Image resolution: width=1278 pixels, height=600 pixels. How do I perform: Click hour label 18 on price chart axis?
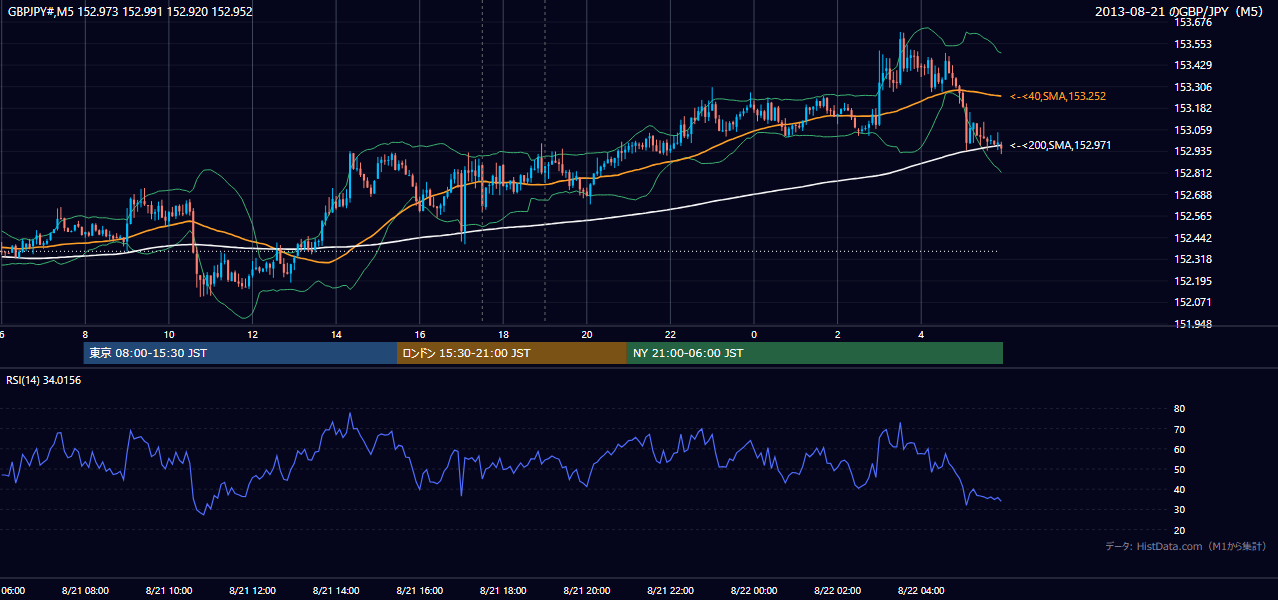click(503, 335)
